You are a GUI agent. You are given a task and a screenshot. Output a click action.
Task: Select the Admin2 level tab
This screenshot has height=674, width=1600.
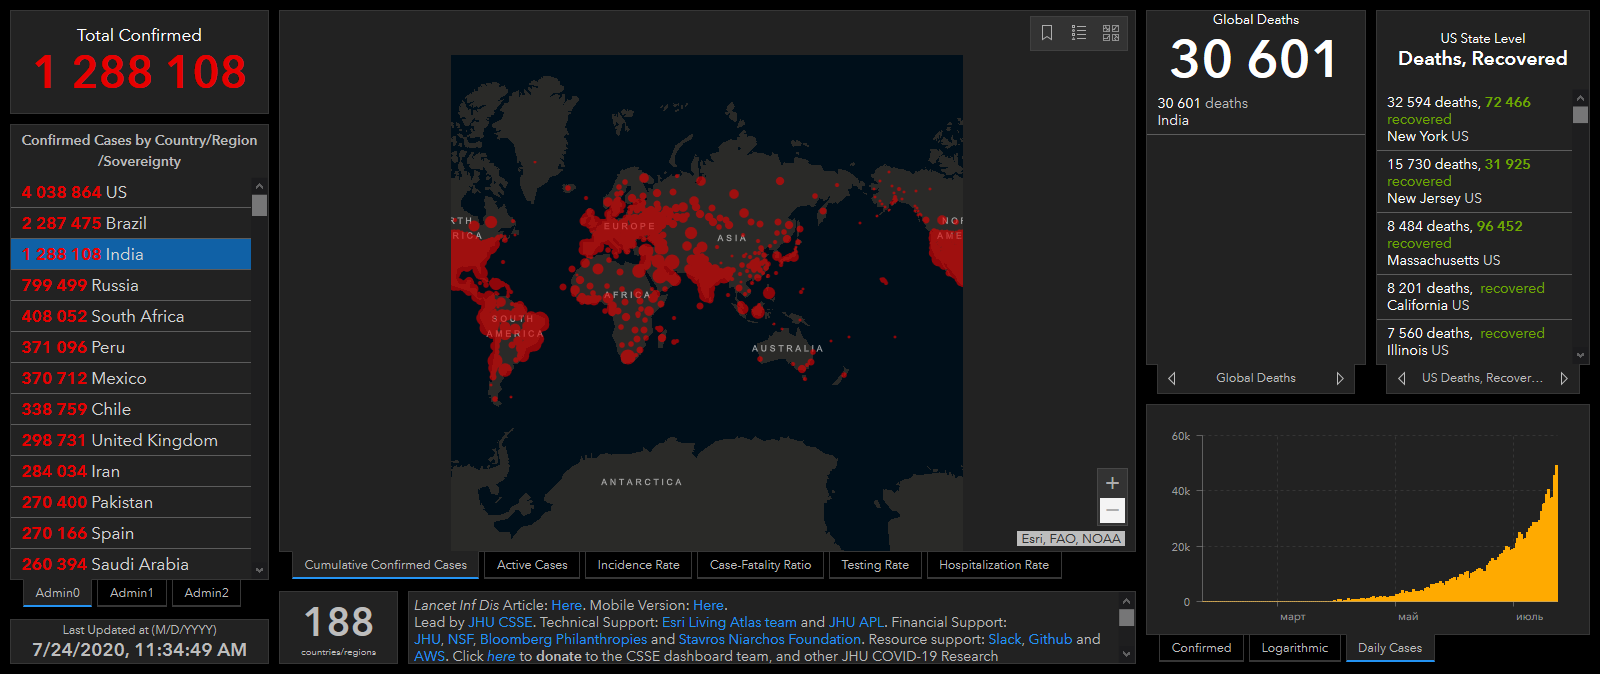tap(207, 593)
